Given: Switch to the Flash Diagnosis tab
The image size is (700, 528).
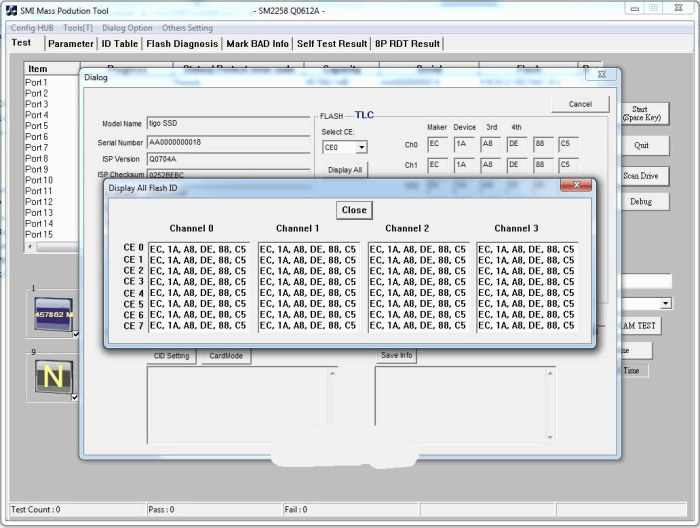Looking at the screenshot, I should tap(181, 44).
